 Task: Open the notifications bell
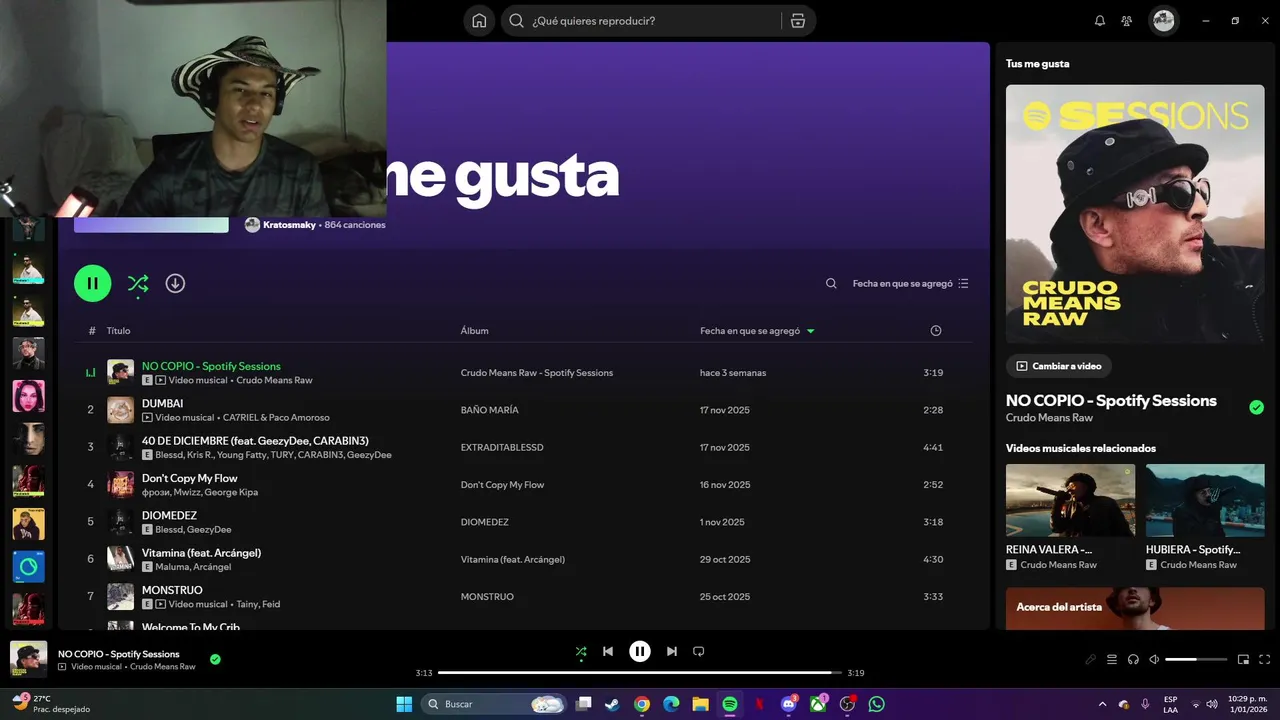pyautogui.click(x=1100, y=21)
